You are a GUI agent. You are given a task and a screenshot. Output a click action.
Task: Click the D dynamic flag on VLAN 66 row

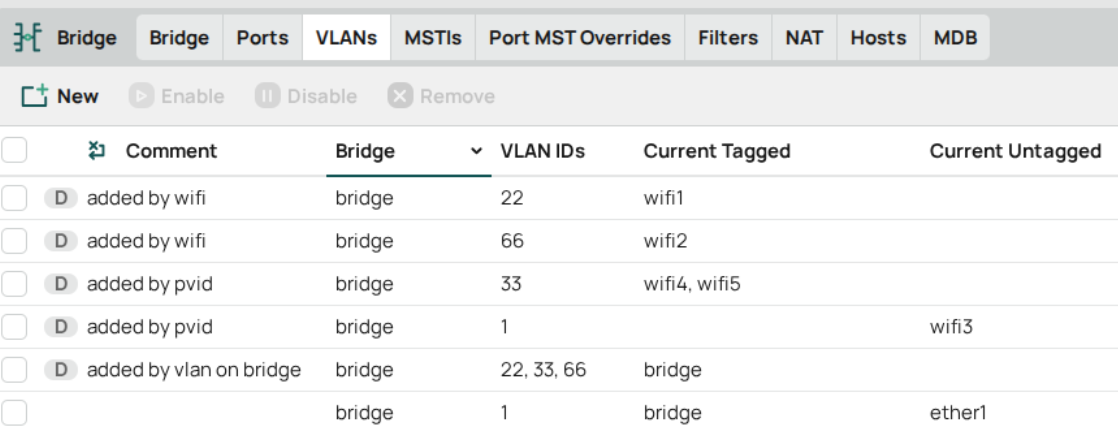point(61,241)
